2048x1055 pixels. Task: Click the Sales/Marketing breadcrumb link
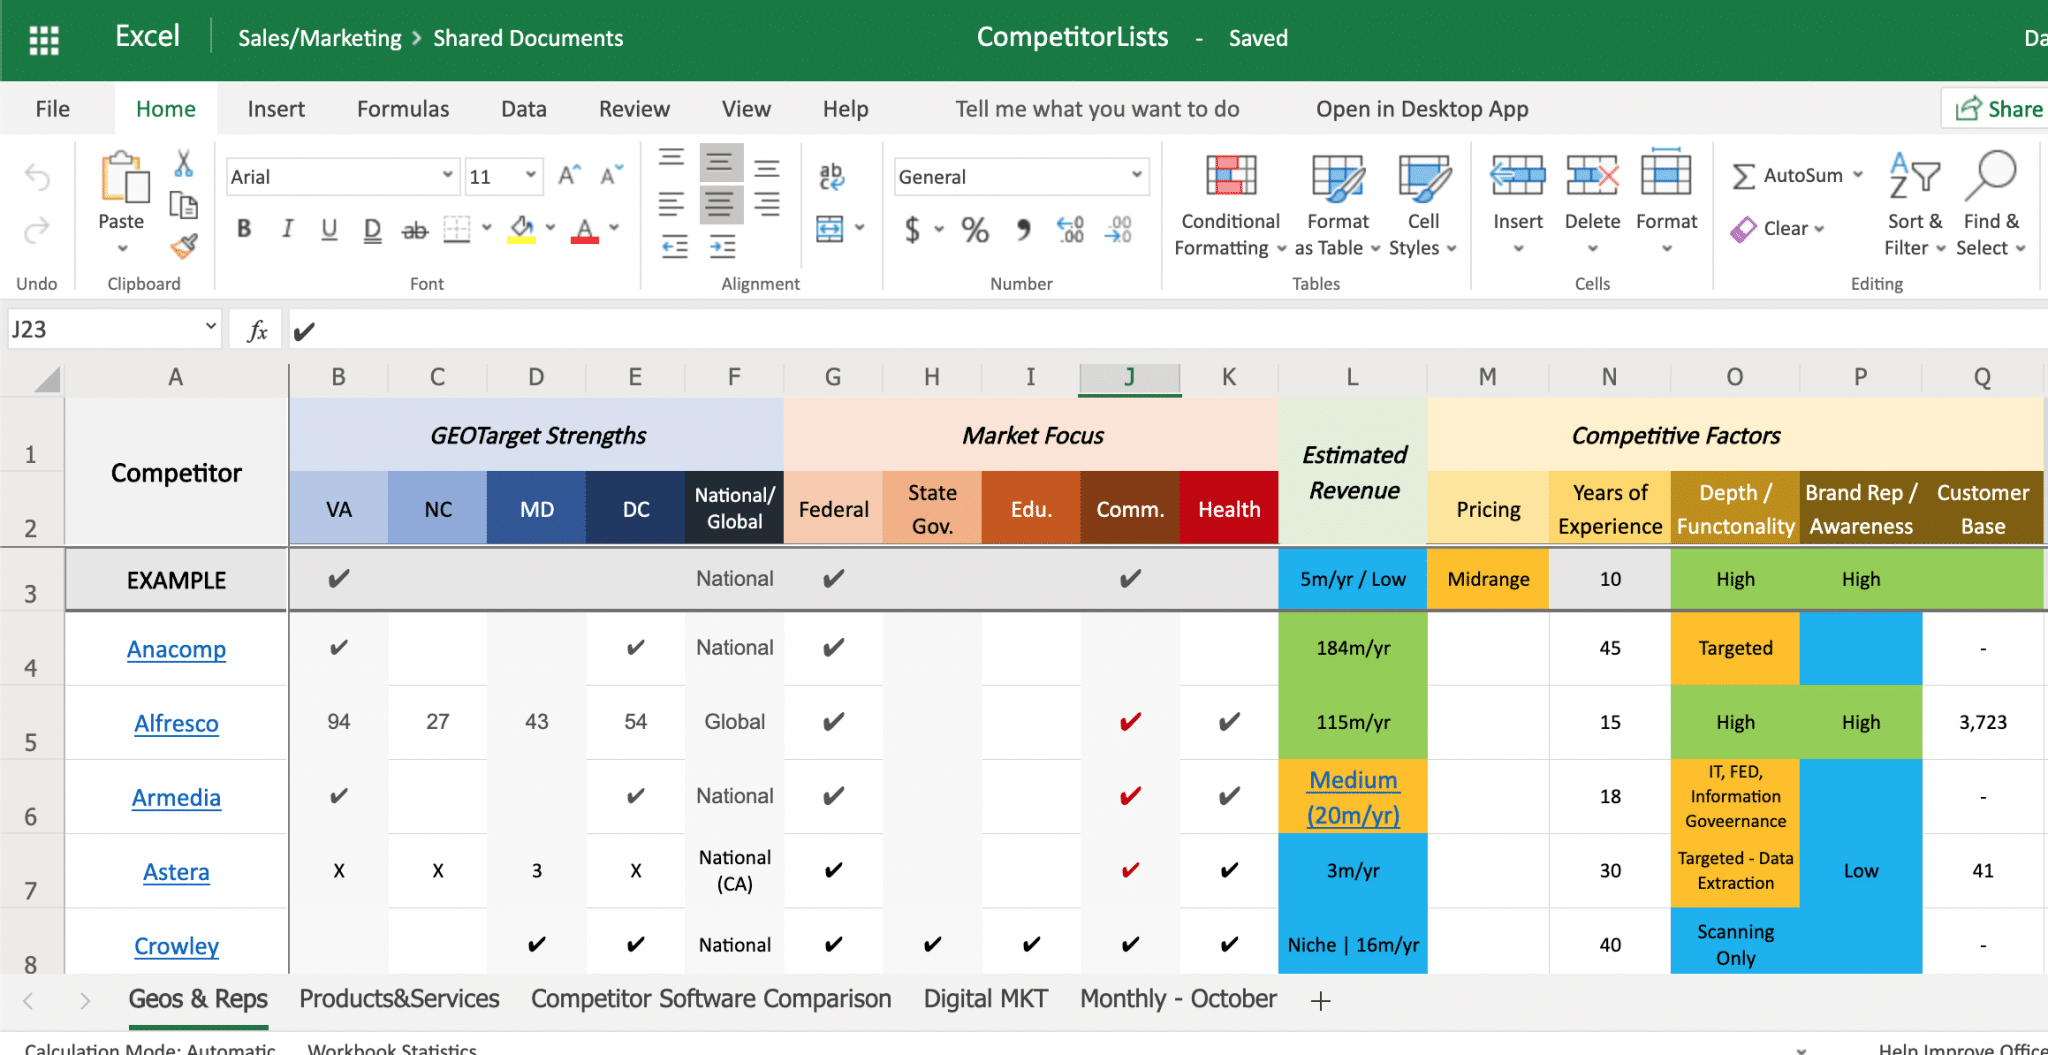[319, 38]
